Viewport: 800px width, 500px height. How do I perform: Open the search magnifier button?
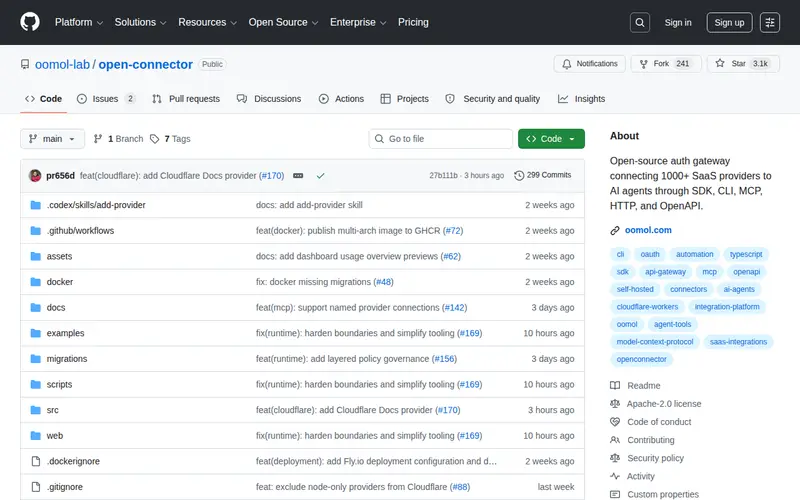(x=639, y=22)
